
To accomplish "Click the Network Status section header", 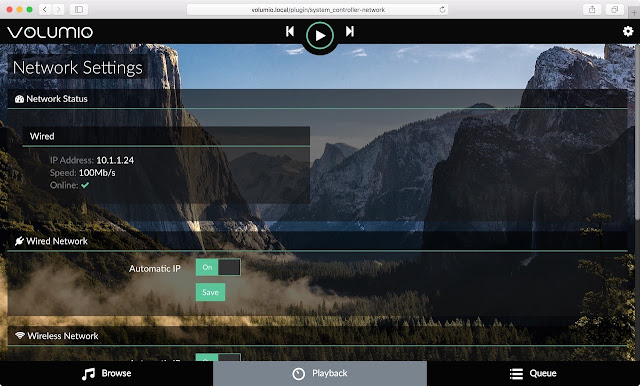I will tap(317, 99).
